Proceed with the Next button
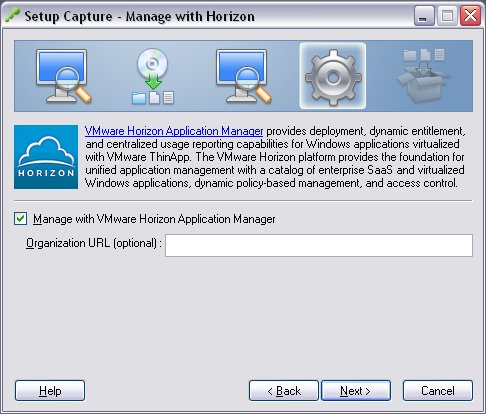The image size is (486, 414). (x=356, y=391)
